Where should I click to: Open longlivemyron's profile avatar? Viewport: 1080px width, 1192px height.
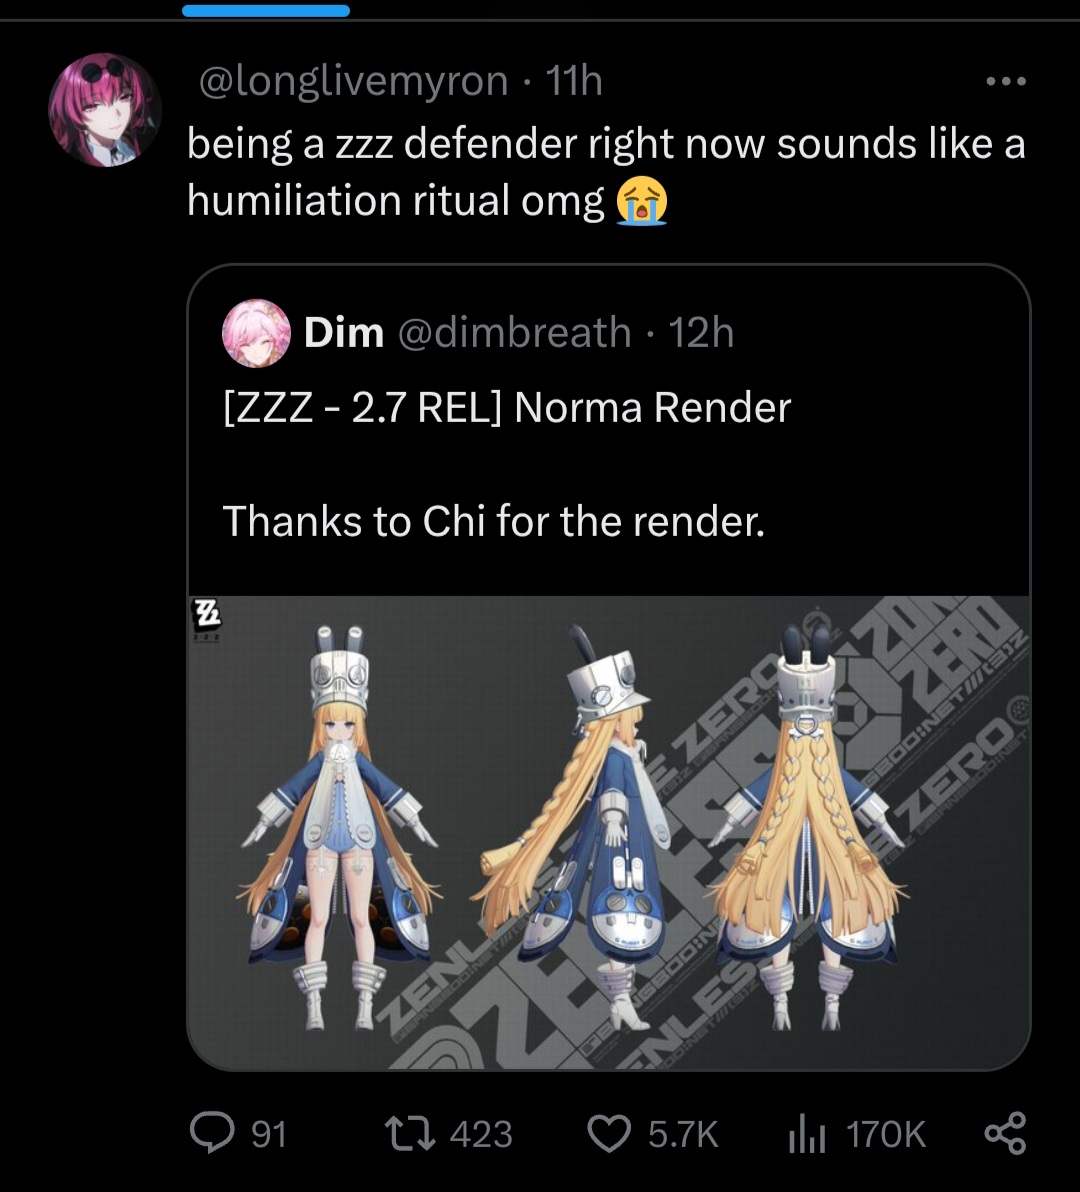pyautogui.click(x=105, y=109)
